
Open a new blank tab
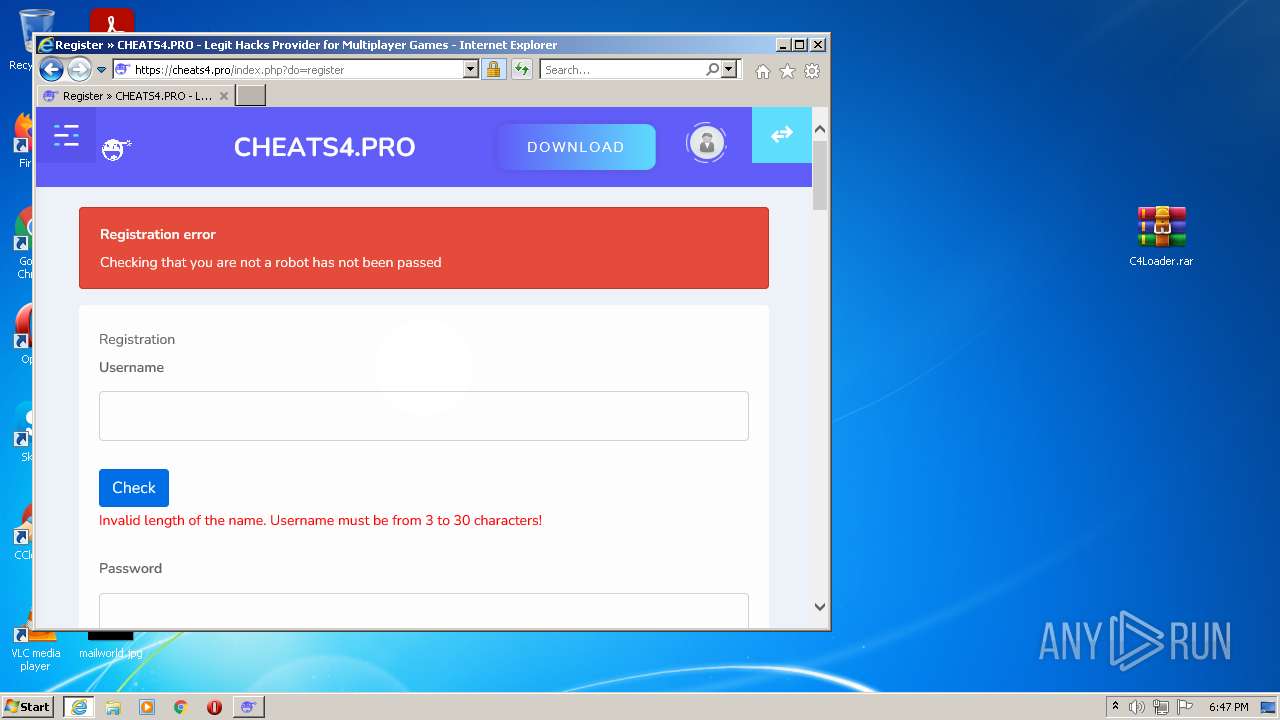point(250,96)
